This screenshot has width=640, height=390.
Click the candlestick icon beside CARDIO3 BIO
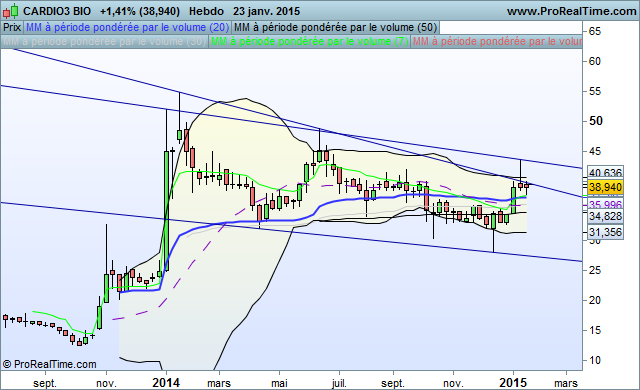pos(11,11)
